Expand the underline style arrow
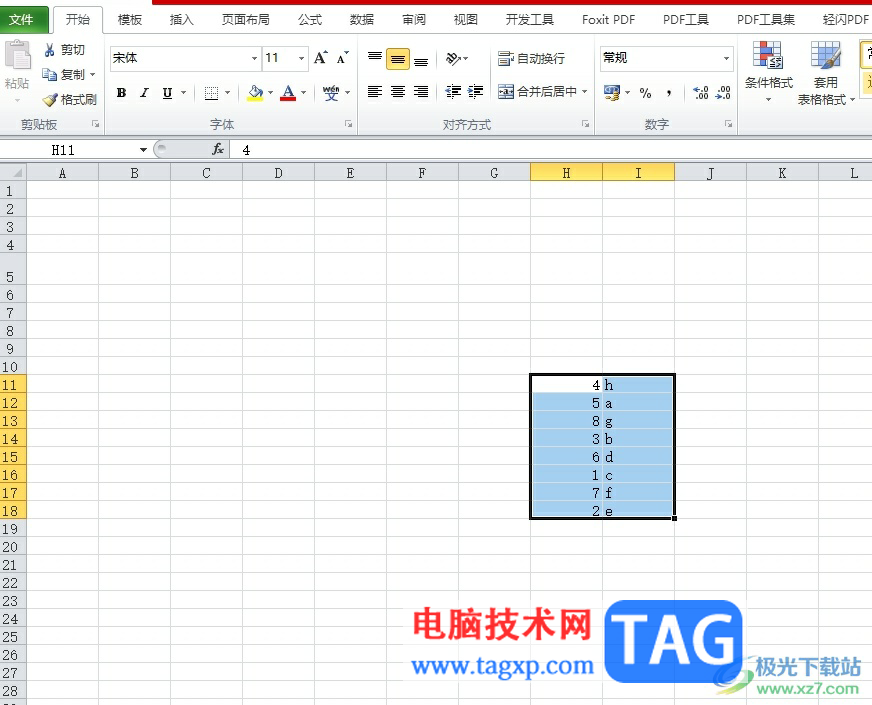Image resolution: width=872 pixels, height=705 pixels. [184, 93]
